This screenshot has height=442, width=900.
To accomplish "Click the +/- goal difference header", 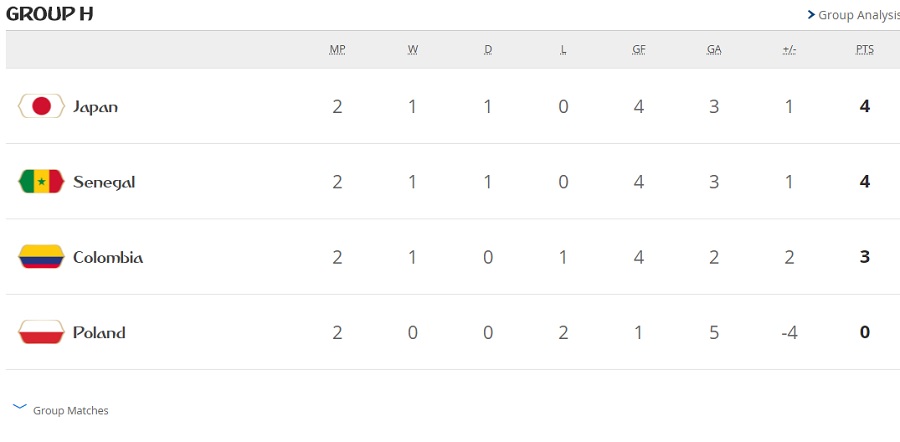I will [x=789, y=50].
